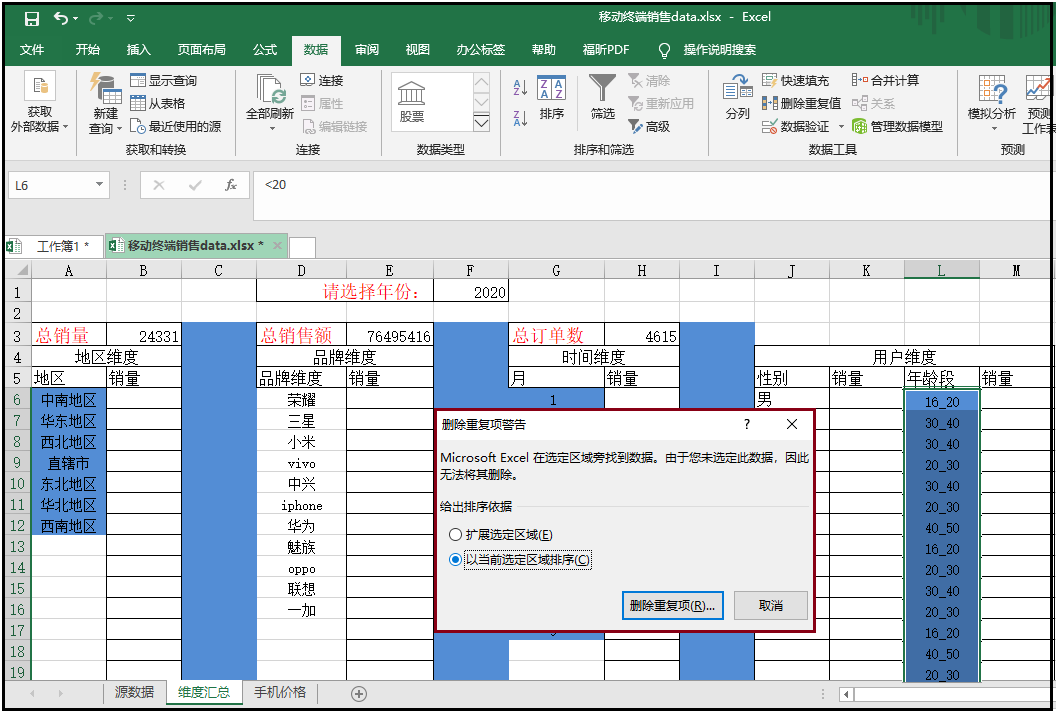1056x713 pixels.
Task: Switch to the 手机价格 sheet tab
Action: pos(279,692)
